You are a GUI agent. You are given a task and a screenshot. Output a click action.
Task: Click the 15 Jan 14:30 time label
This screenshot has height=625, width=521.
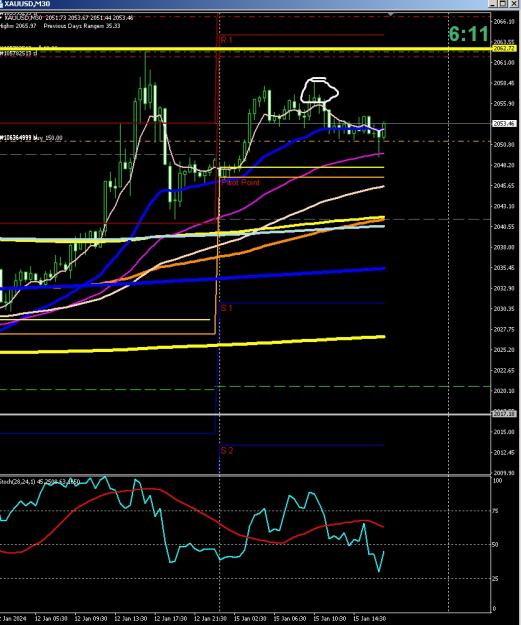point(370,618)
